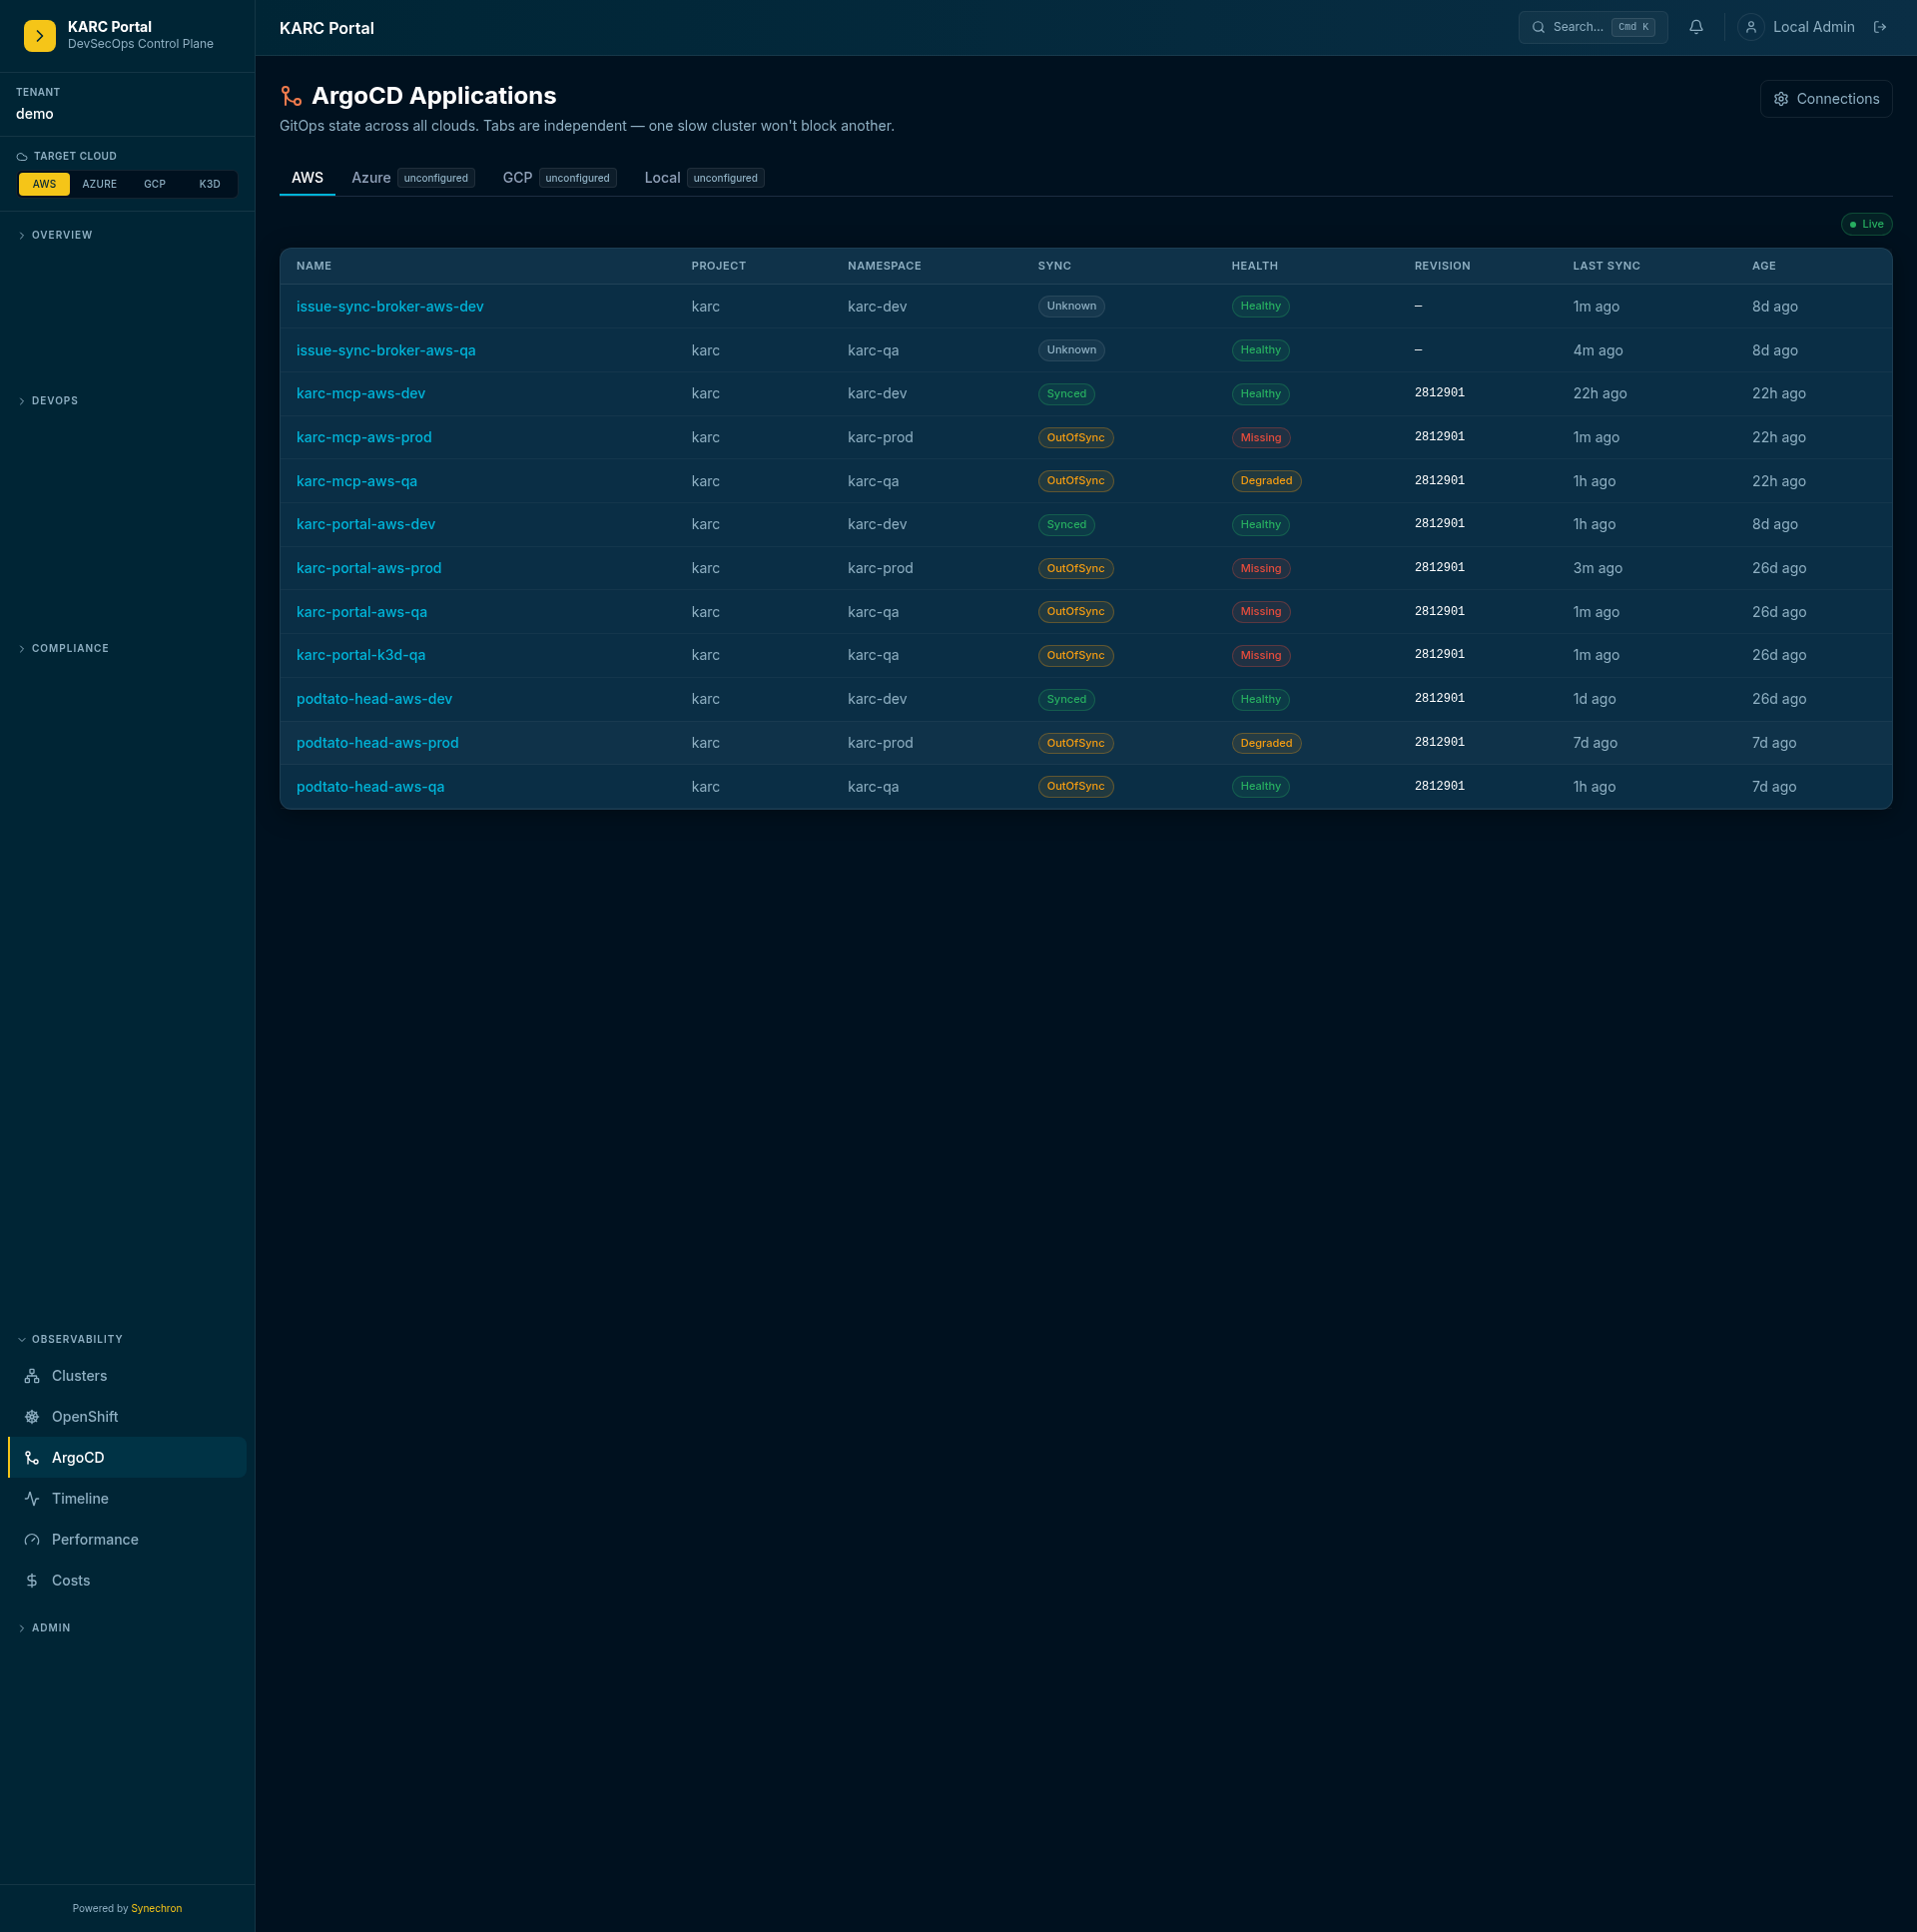Open the karc-portal-aws-qa application

pos(362,612)
